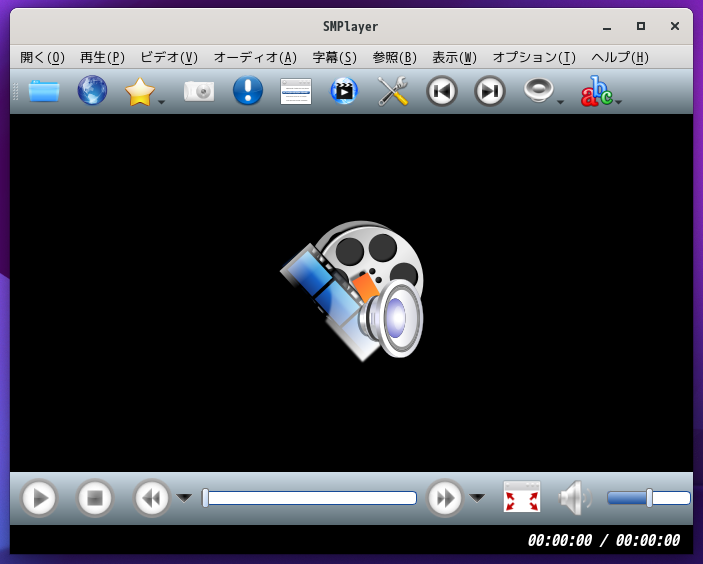Expand the abc subtitle dropdown arrow
703x564 pixels.
pyautogui.click(x=619, y=103)
